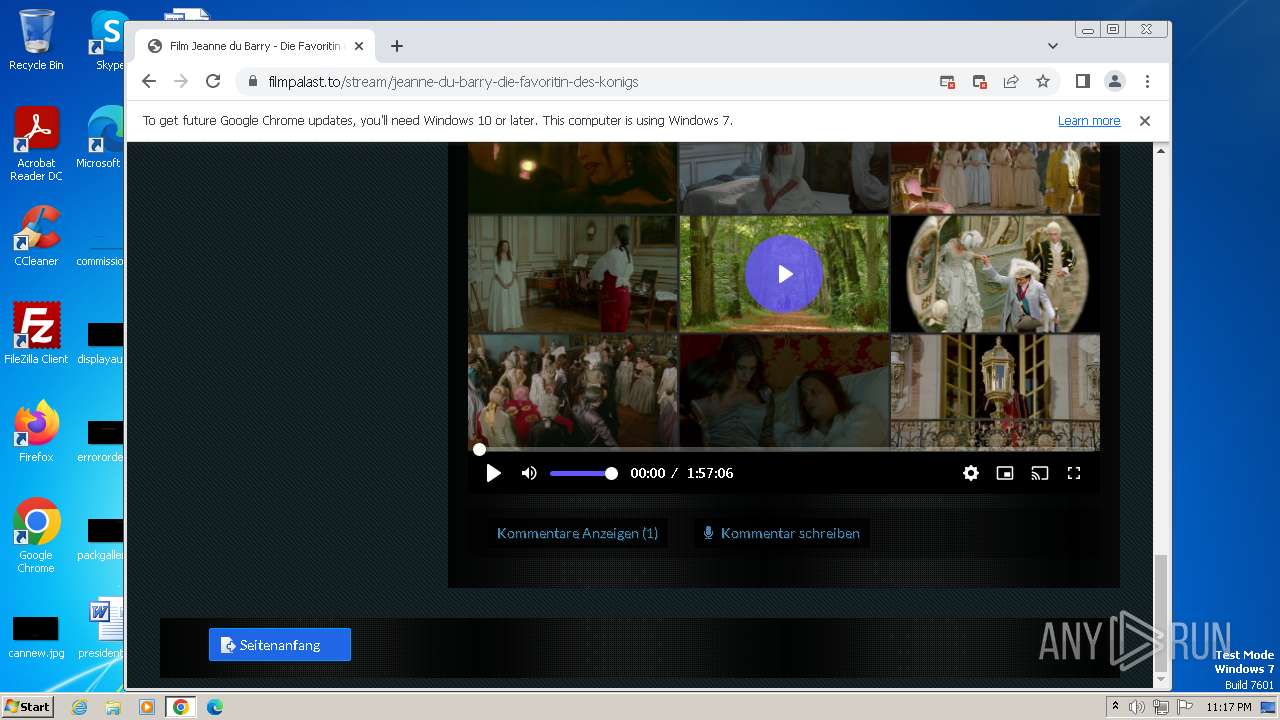Click the Seitenanfang button
The width and height of the screenshot is (1280, 720).
(280, 645)
